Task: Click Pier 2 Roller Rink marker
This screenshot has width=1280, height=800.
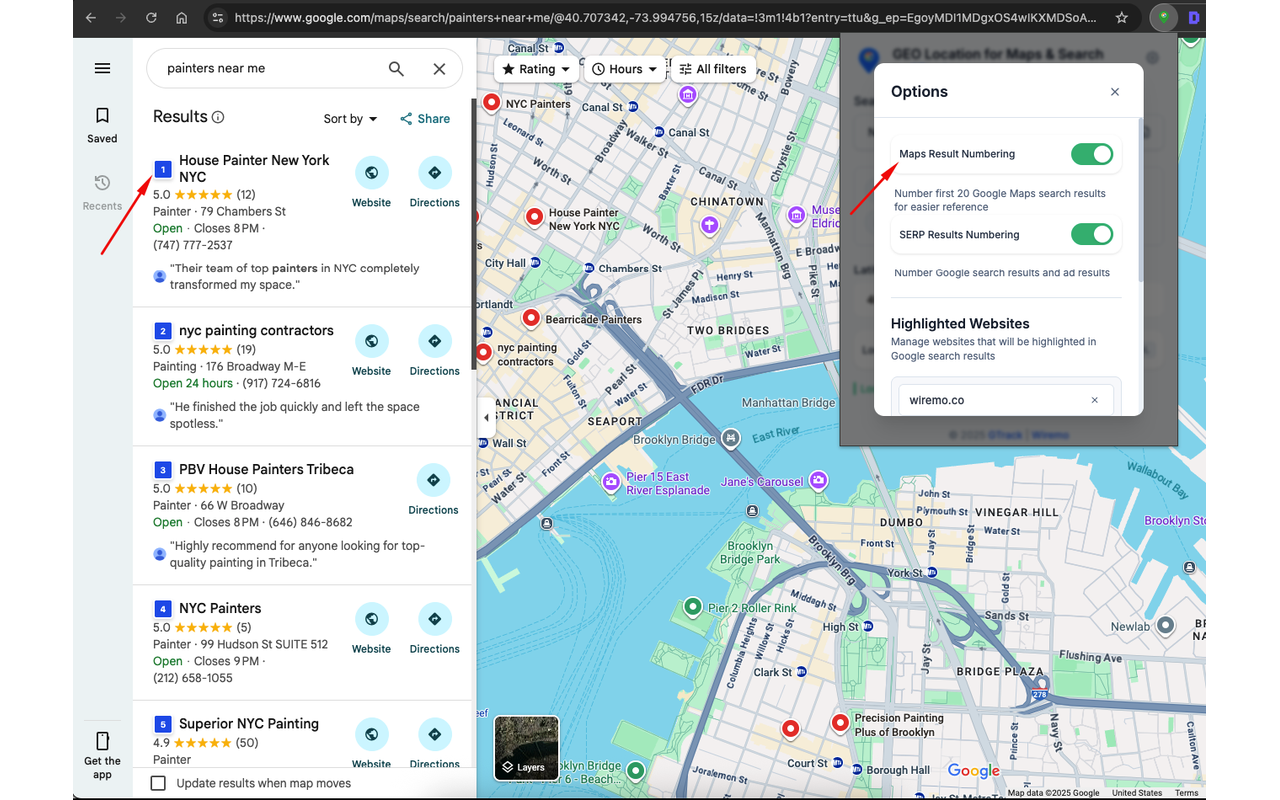Action: (692, 606)
